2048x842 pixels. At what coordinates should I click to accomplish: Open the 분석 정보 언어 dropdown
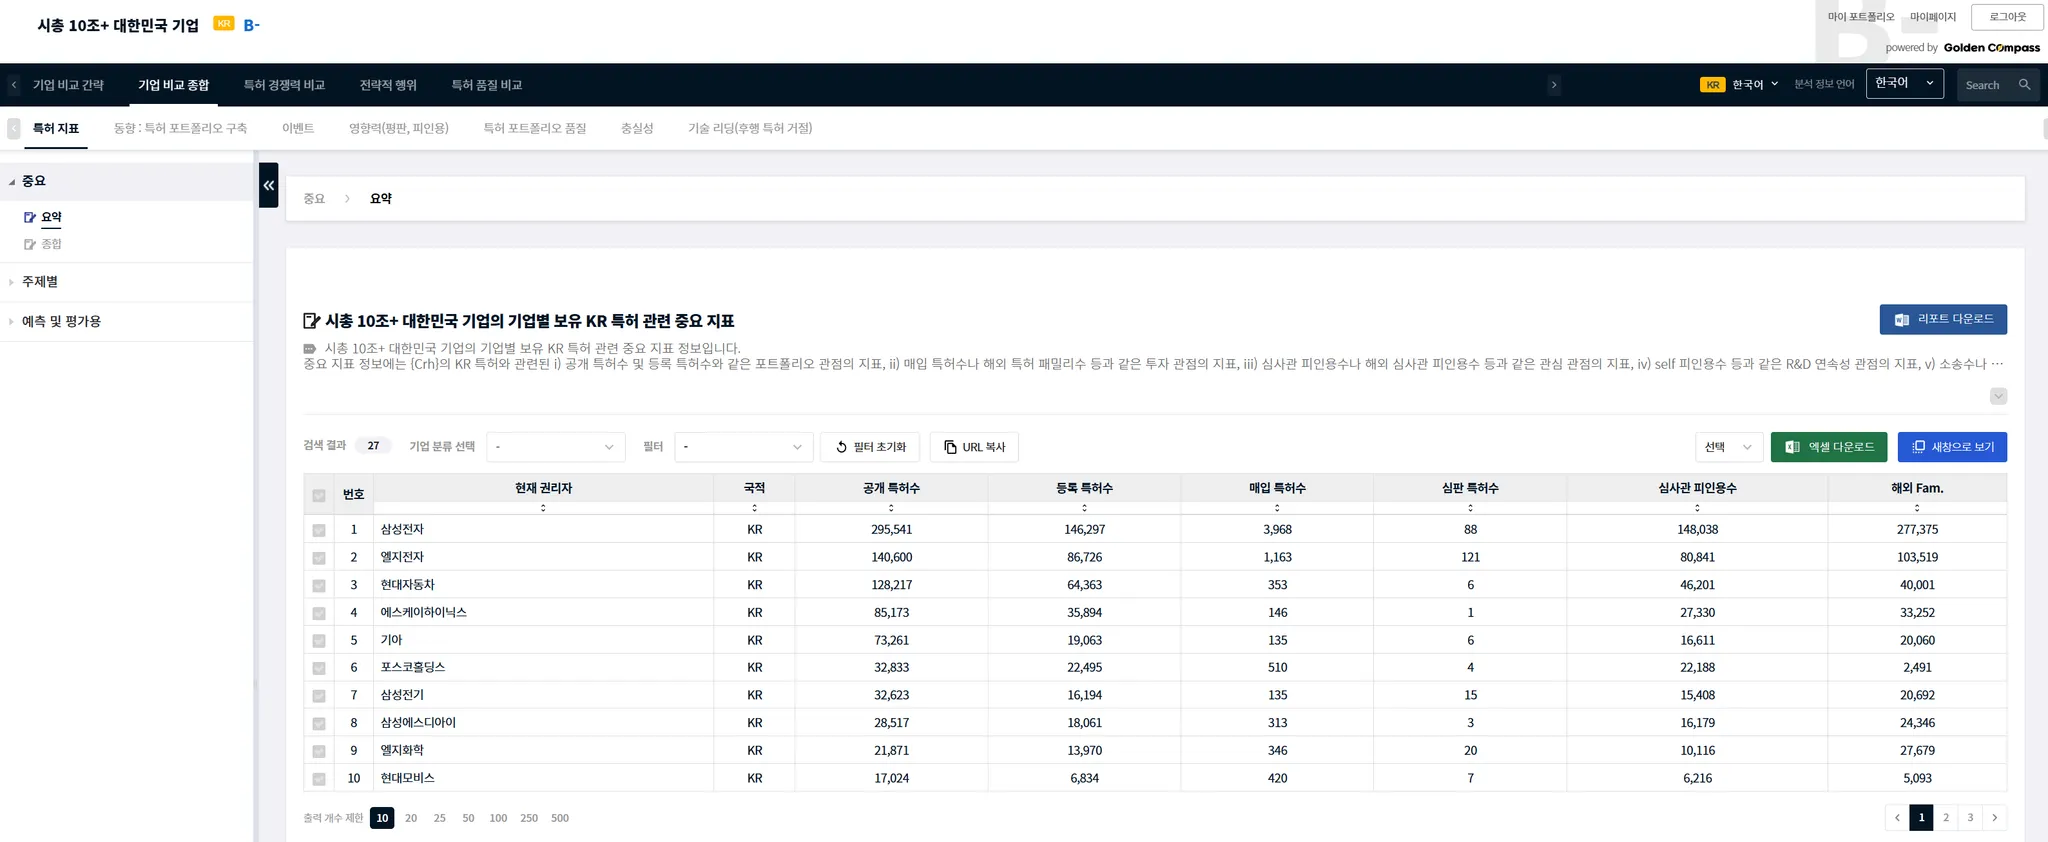pos(1904,84)
